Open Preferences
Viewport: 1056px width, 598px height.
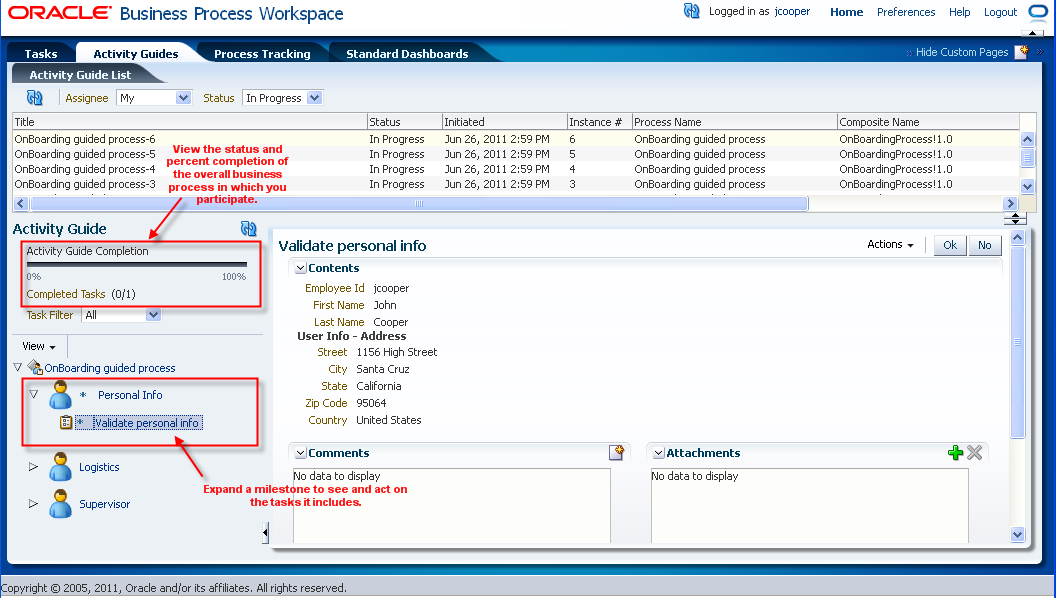point(906,11)
